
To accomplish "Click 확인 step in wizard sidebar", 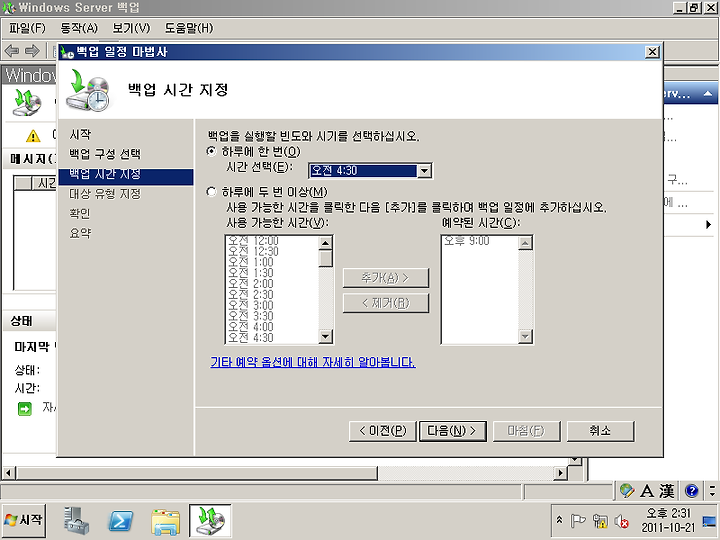I will (x=80, y=214).
